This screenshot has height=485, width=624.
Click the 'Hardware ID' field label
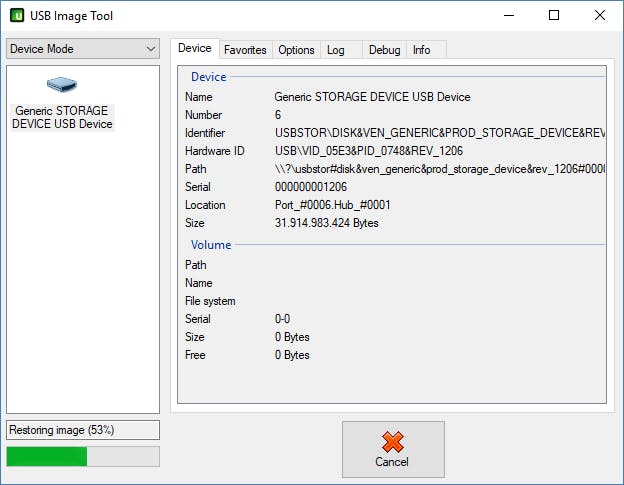pyautogui.click(x=214, y=151)
